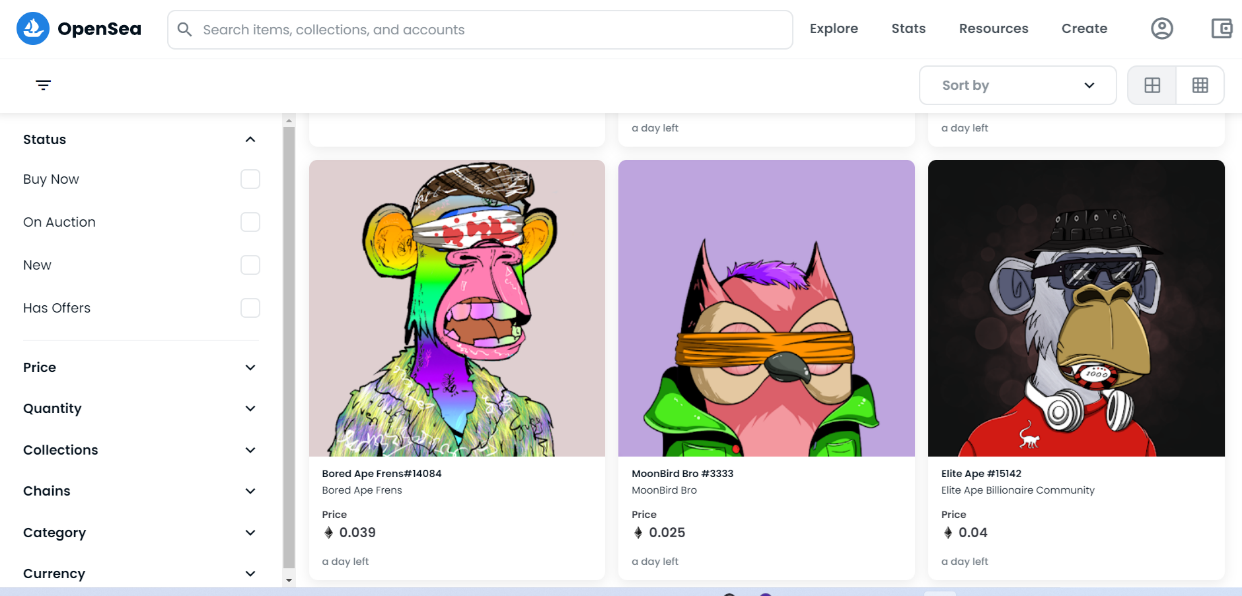Collapse the Status filter section
The height and width of the screenshot is (596, 1242).
250,140
